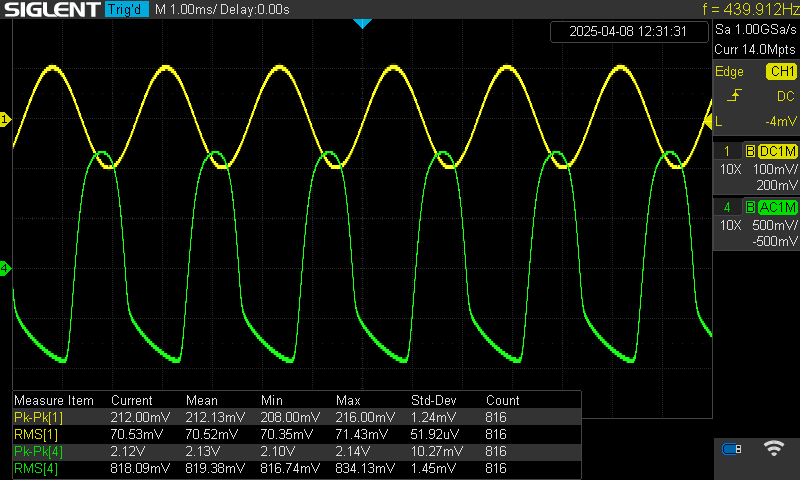The image size is (800, 480).
Task: Open the CH1 trigger source selector
Action: 781,72
